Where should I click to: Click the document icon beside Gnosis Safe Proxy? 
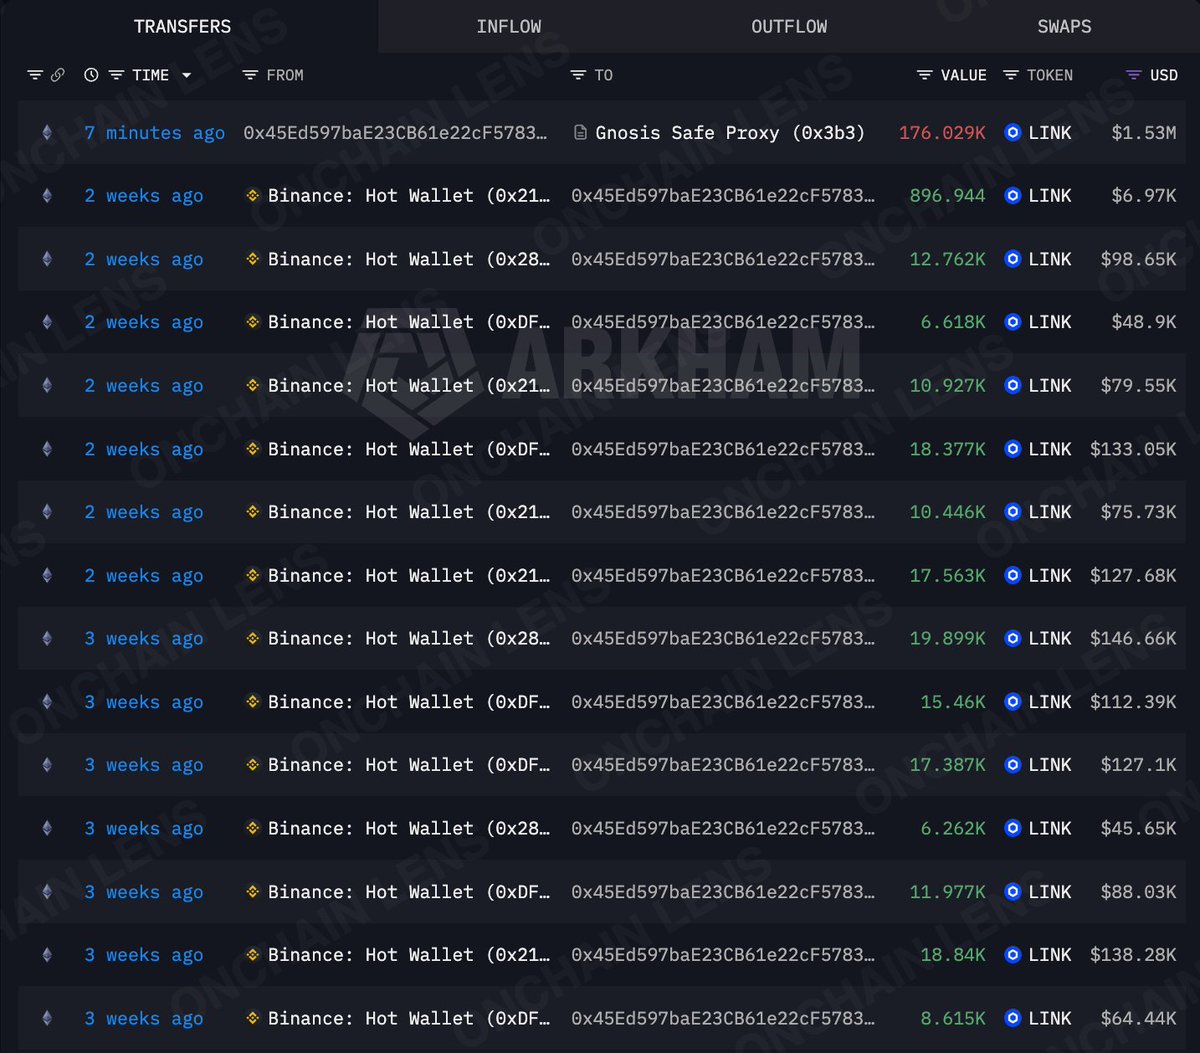[580, 133]
